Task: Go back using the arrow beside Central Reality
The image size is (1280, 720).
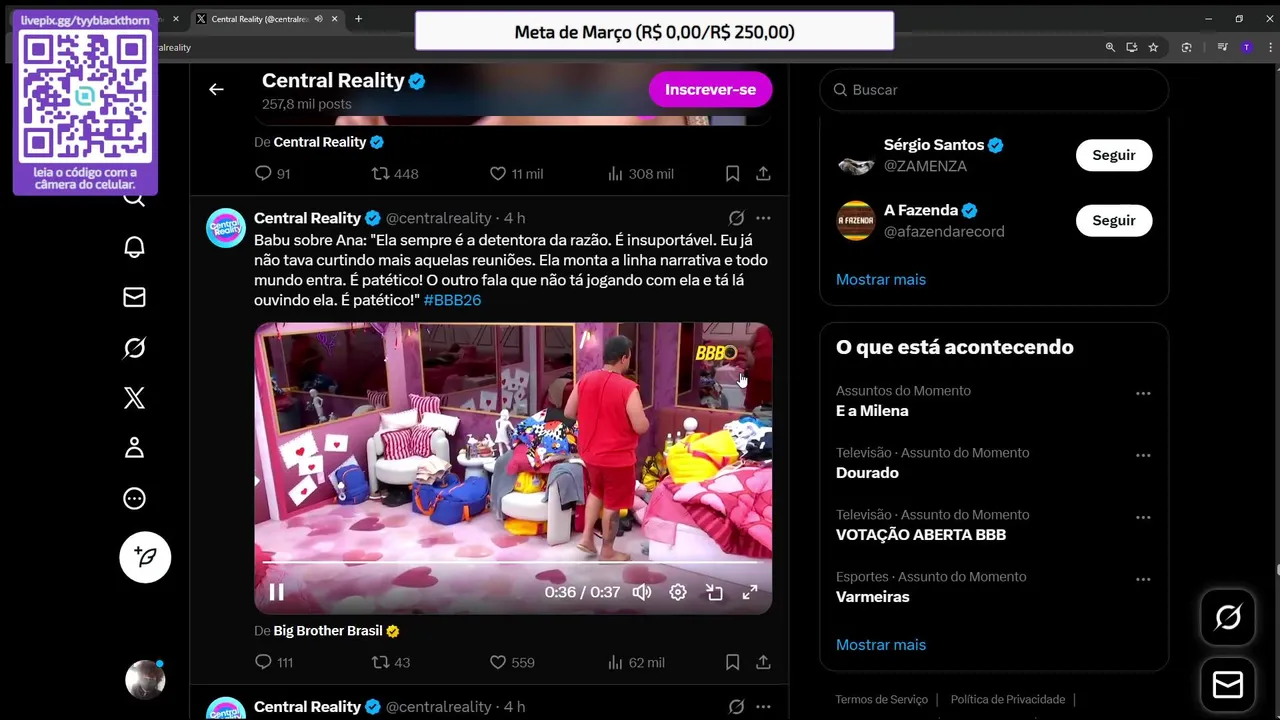Action: tap(216, 89)
